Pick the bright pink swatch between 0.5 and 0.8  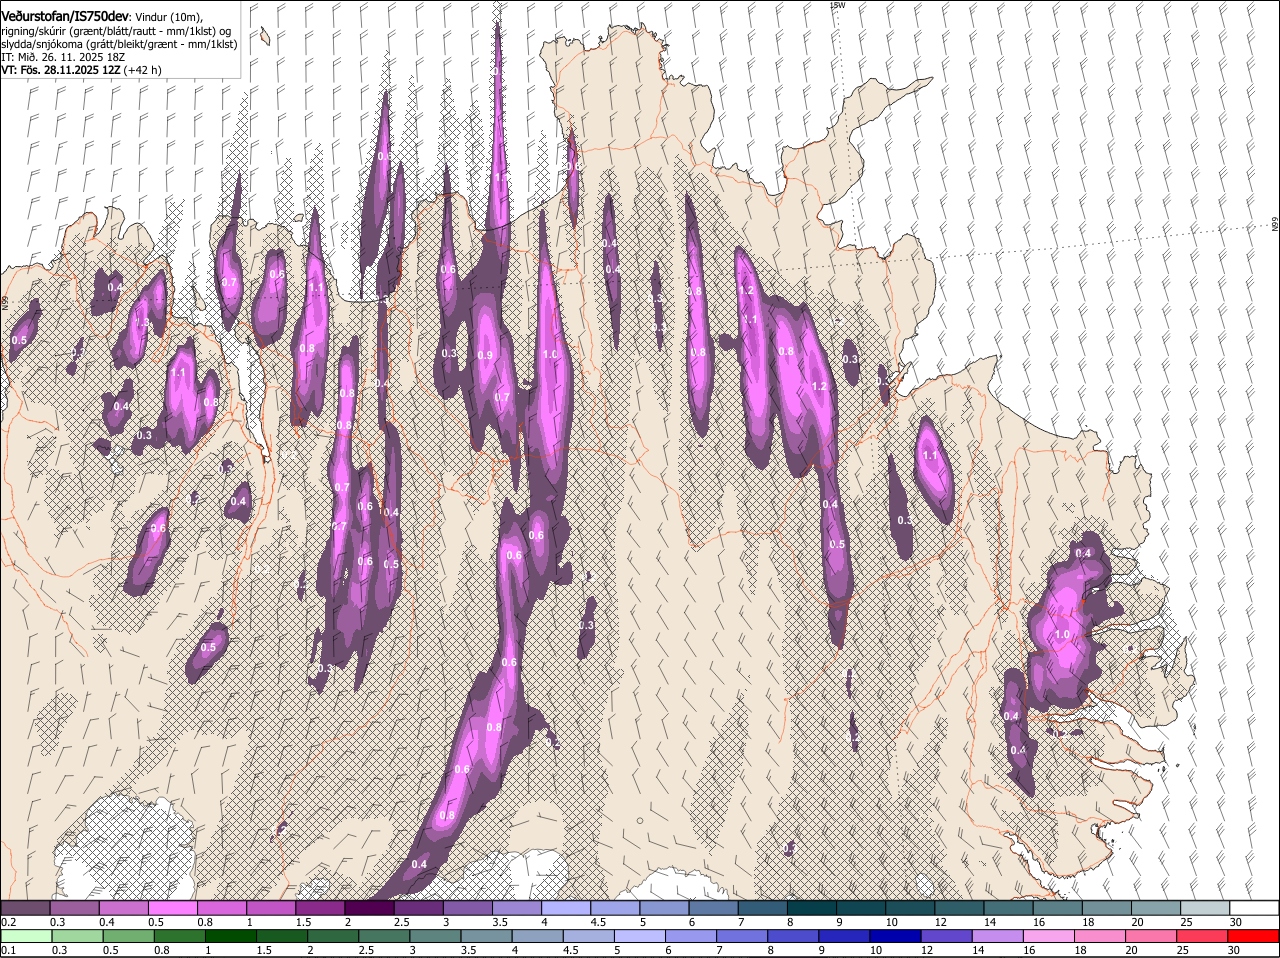[172, 908]
